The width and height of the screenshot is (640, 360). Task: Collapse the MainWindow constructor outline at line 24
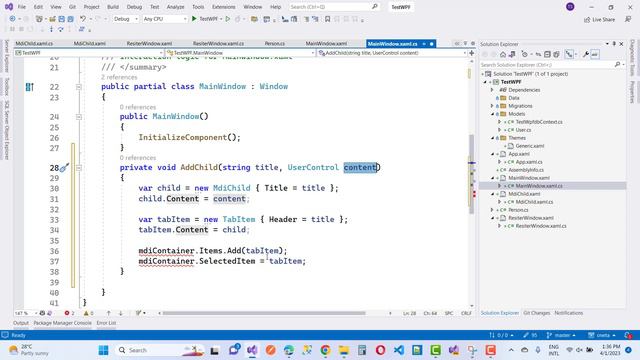[x=79, y=117]
